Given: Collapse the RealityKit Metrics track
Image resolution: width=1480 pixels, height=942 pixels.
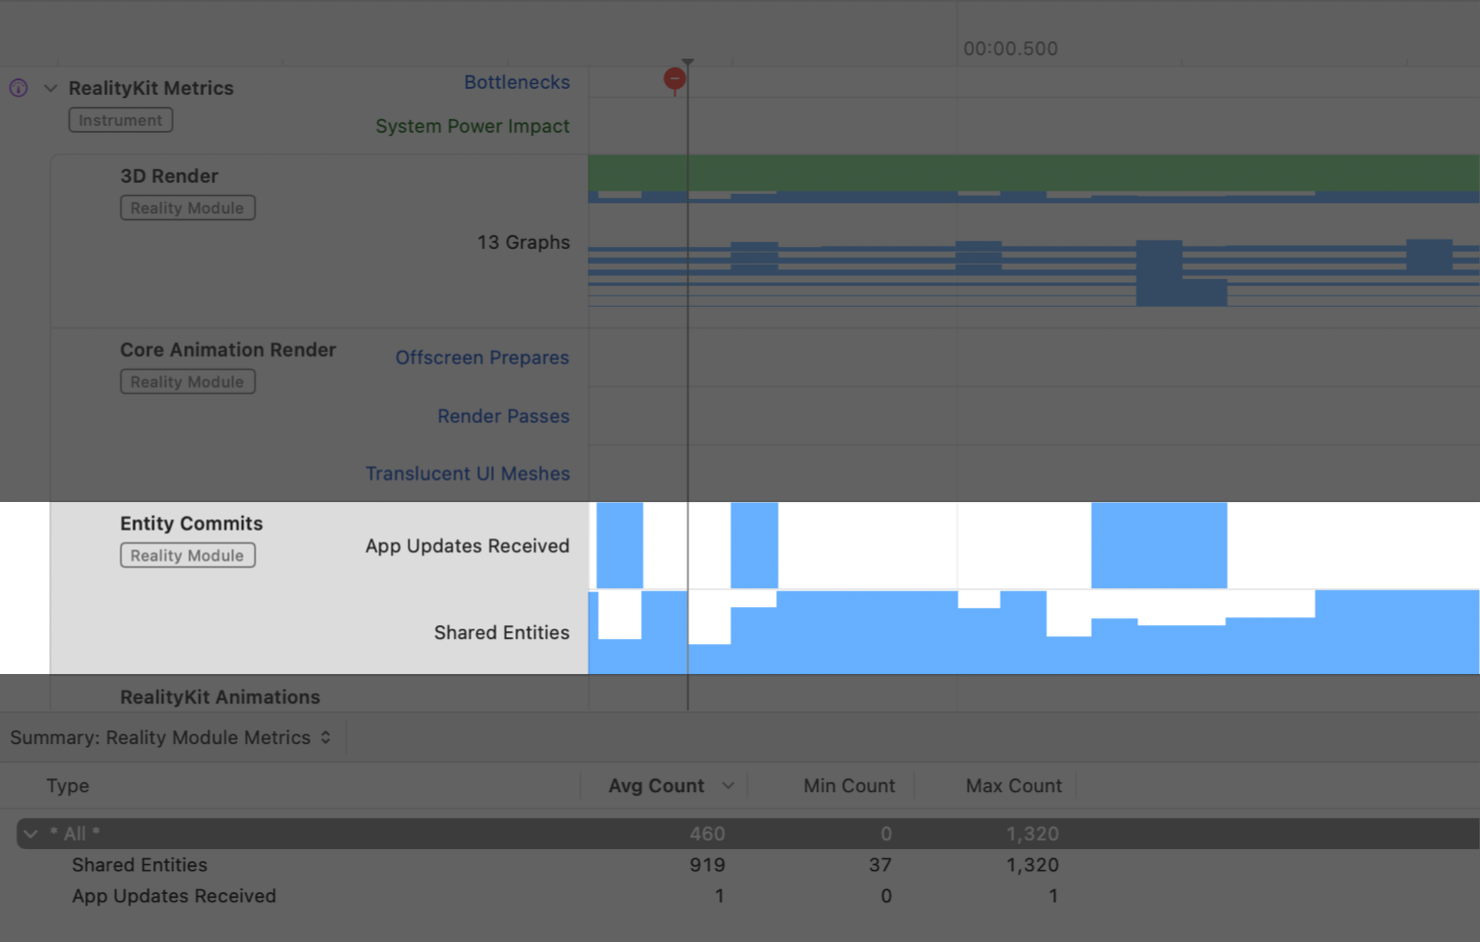Looking at the screenshot, I should 50,88.
